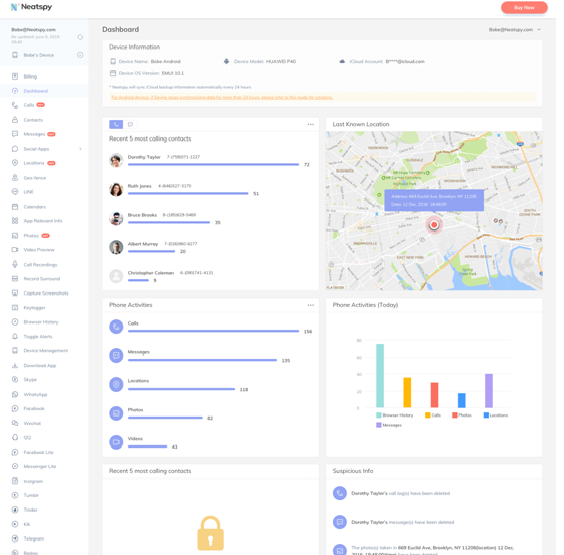The height and width of the screenshot is (555, 564).
Task: Click the Download App icon
Action: (x=15, y=365)
